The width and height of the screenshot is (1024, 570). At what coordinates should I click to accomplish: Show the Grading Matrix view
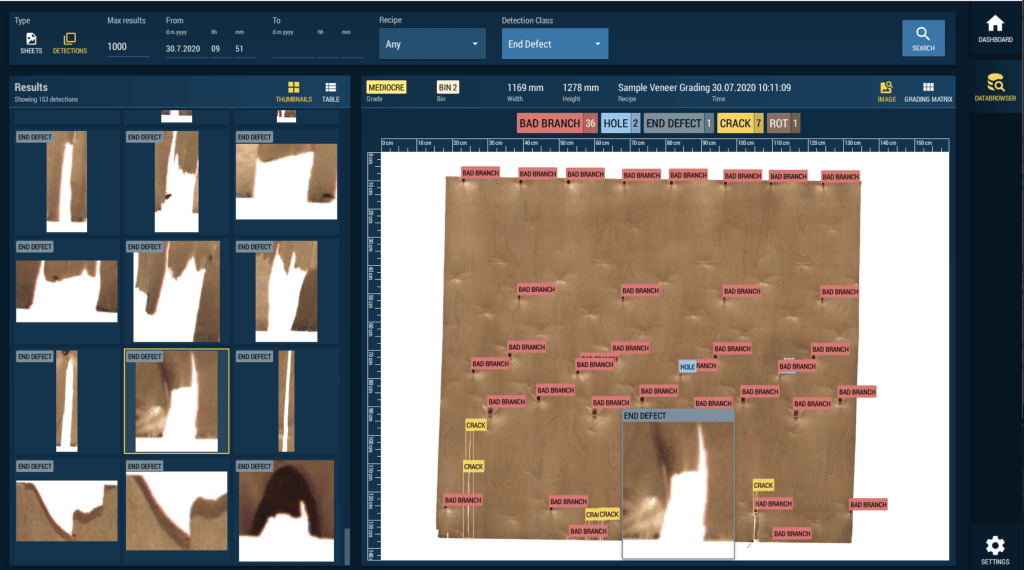pos(928,91)
